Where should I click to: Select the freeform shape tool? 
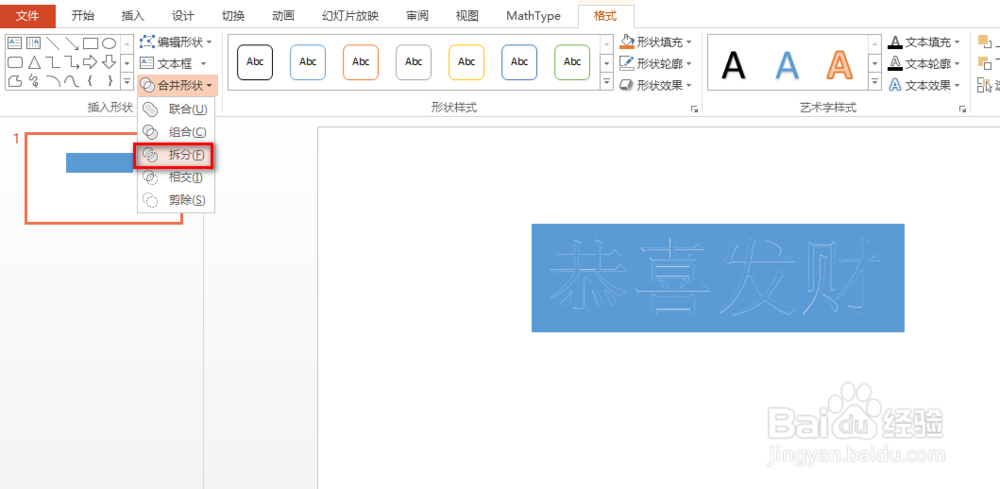14,80
